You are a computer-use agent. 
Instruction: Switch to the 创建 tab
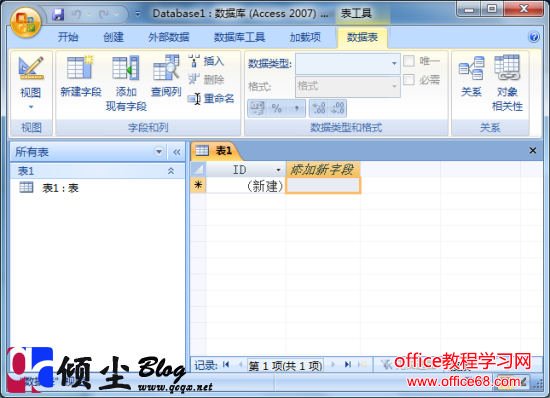pyautogui.click(x=114, y=37)
